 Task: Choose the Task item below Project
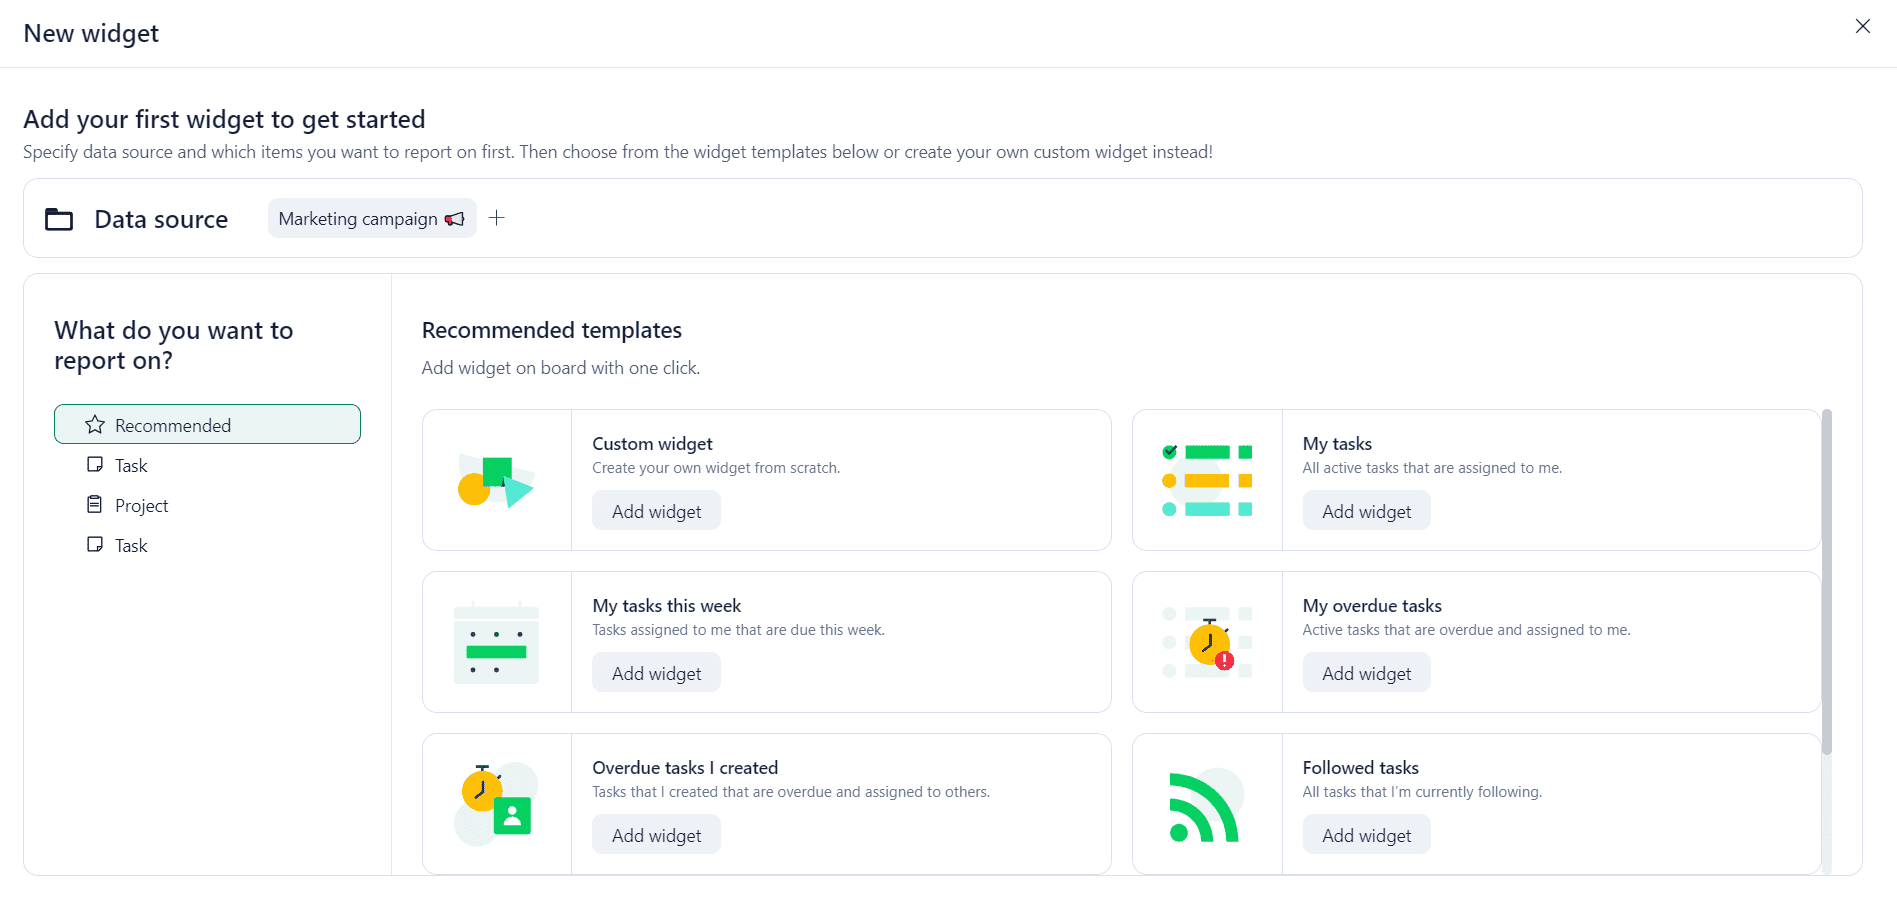coord(130,546)
